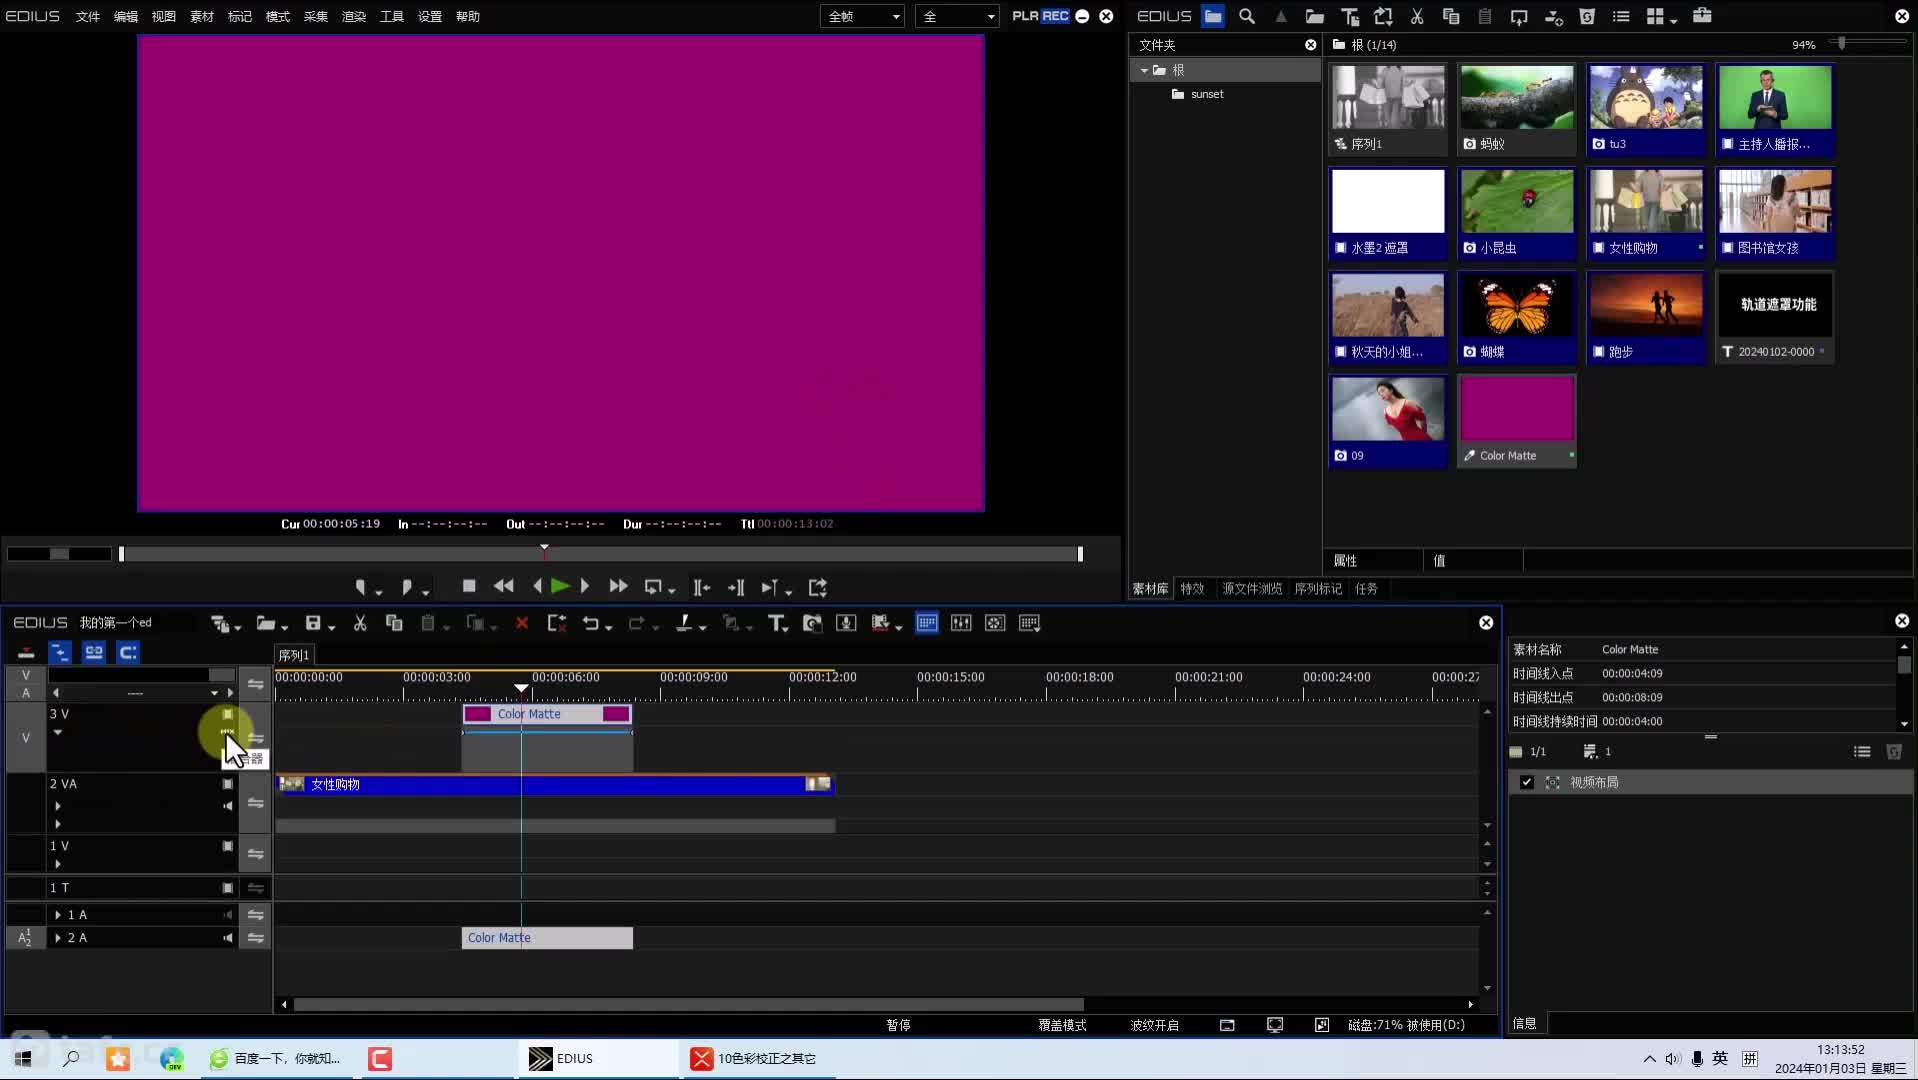Screen dimensions: 1918x1080
Task: Click 波纹开启 in status bar
Action: (x=1155, y=1025)
